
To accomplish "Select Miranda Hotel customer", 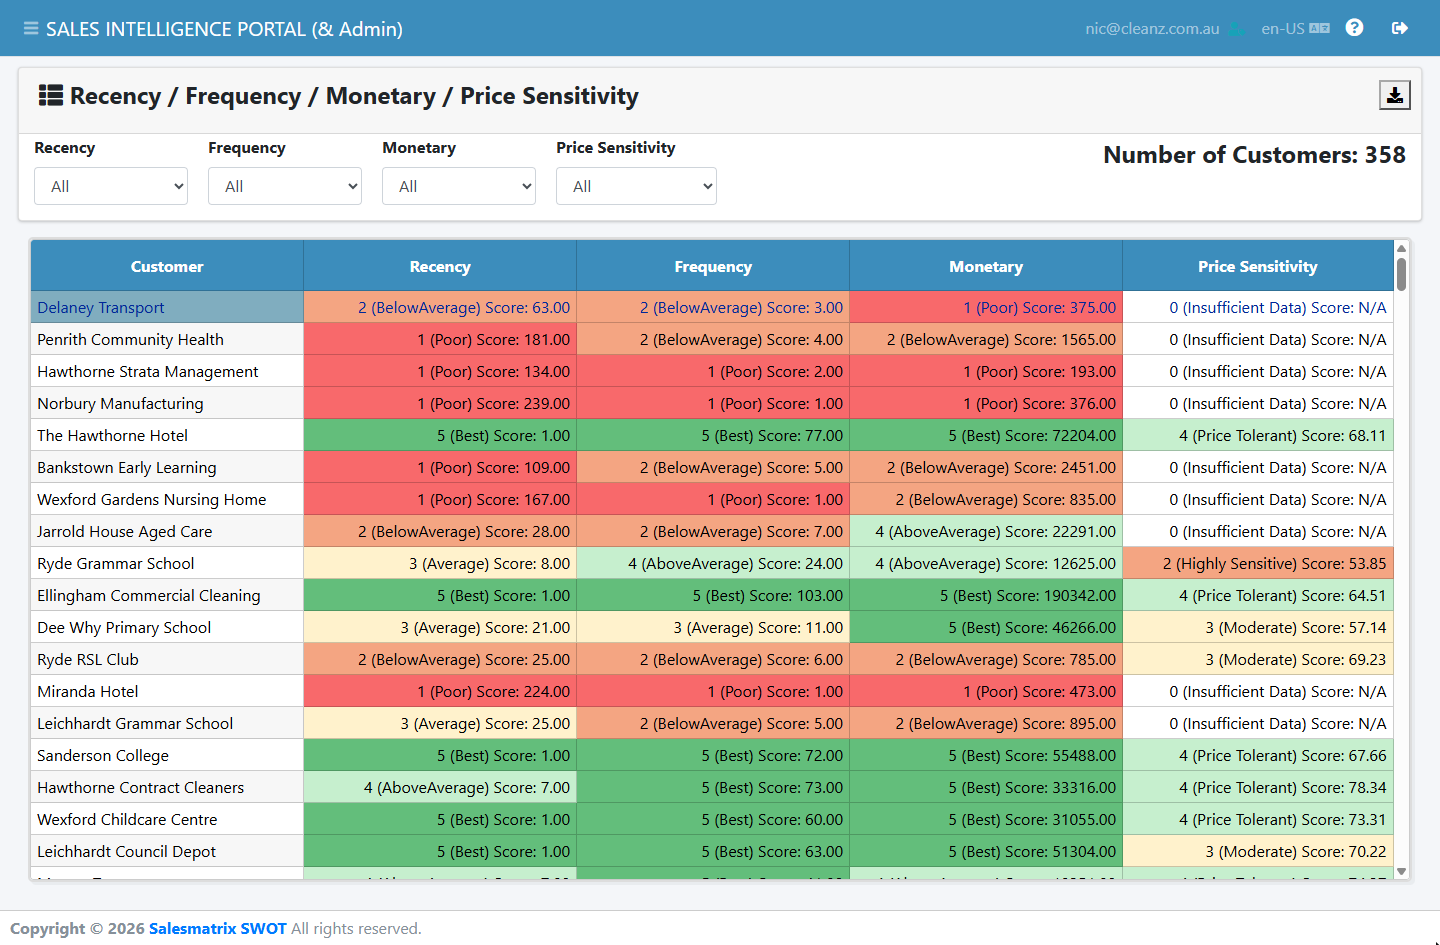I will [167, 691].
